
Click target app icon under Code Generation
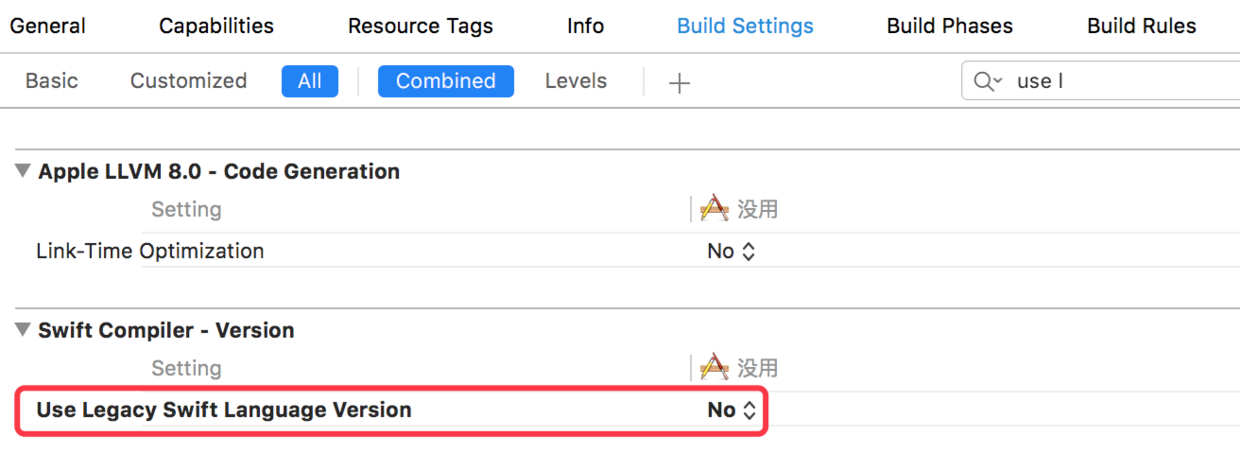[714, 209]
